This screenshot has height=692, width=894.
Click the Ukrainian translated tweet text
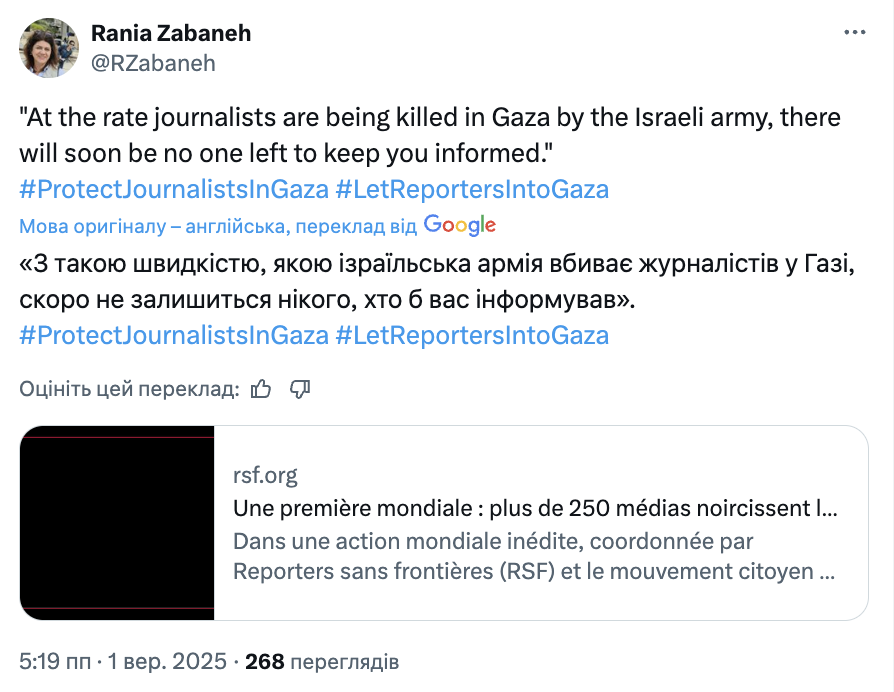click(x=430, y=282)
